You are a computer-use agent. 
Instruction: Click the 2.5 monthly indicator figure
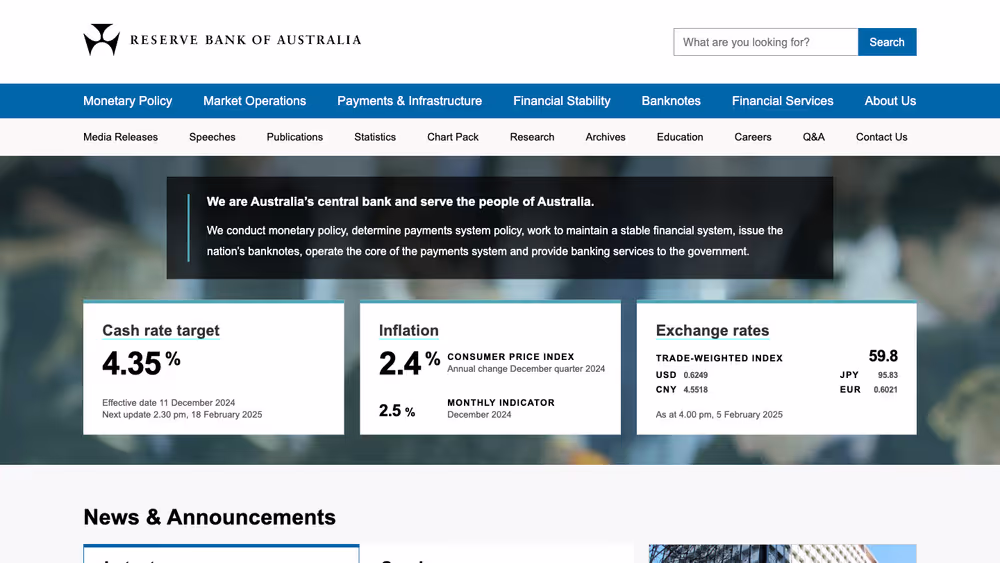pos(390,411)
